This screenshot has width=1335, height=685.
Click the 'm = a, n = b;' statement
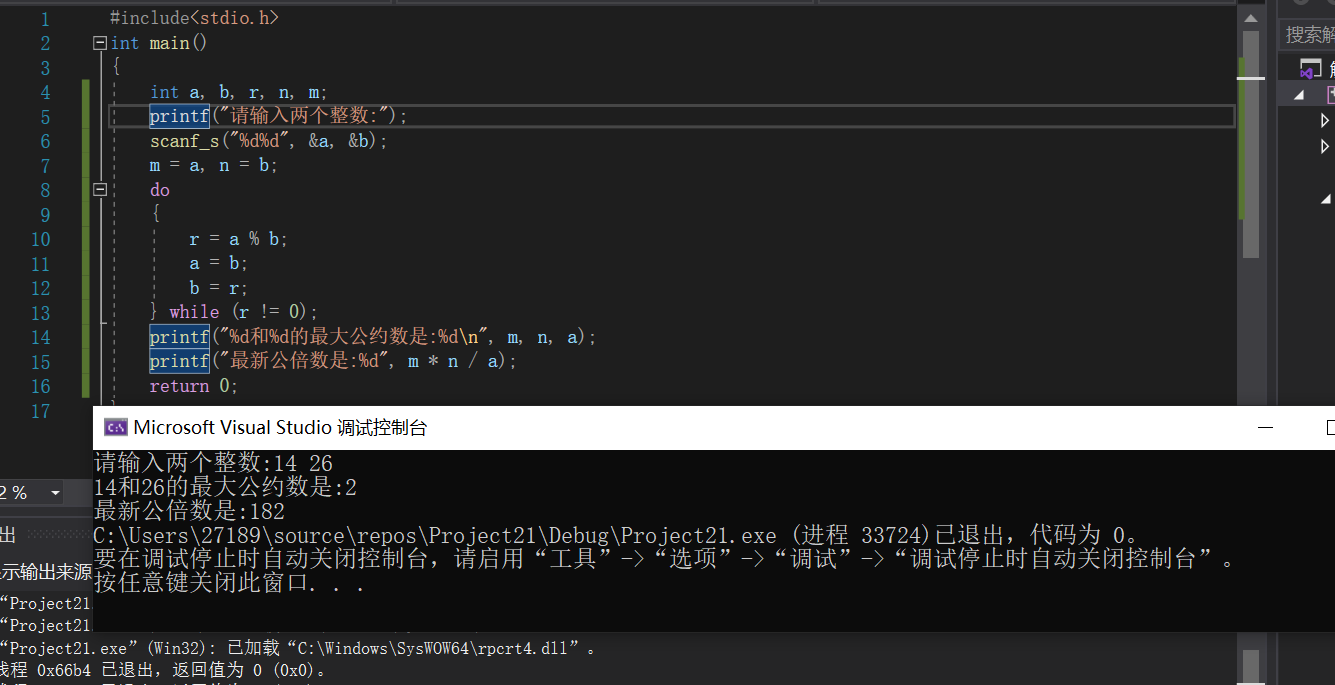214,165
